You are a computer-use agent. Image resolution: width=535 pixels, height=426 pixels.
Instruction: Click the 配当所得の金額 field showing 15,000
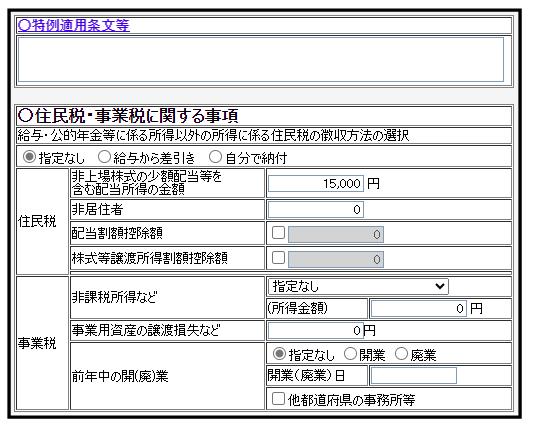[316, 183]
